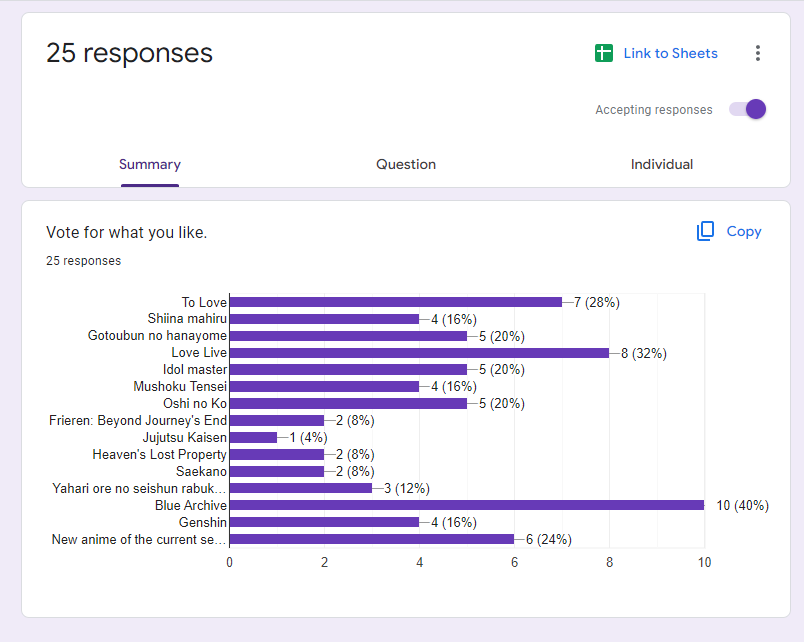
Task: Click the 'Blue Archive' axis label
Action: (191, 505)
